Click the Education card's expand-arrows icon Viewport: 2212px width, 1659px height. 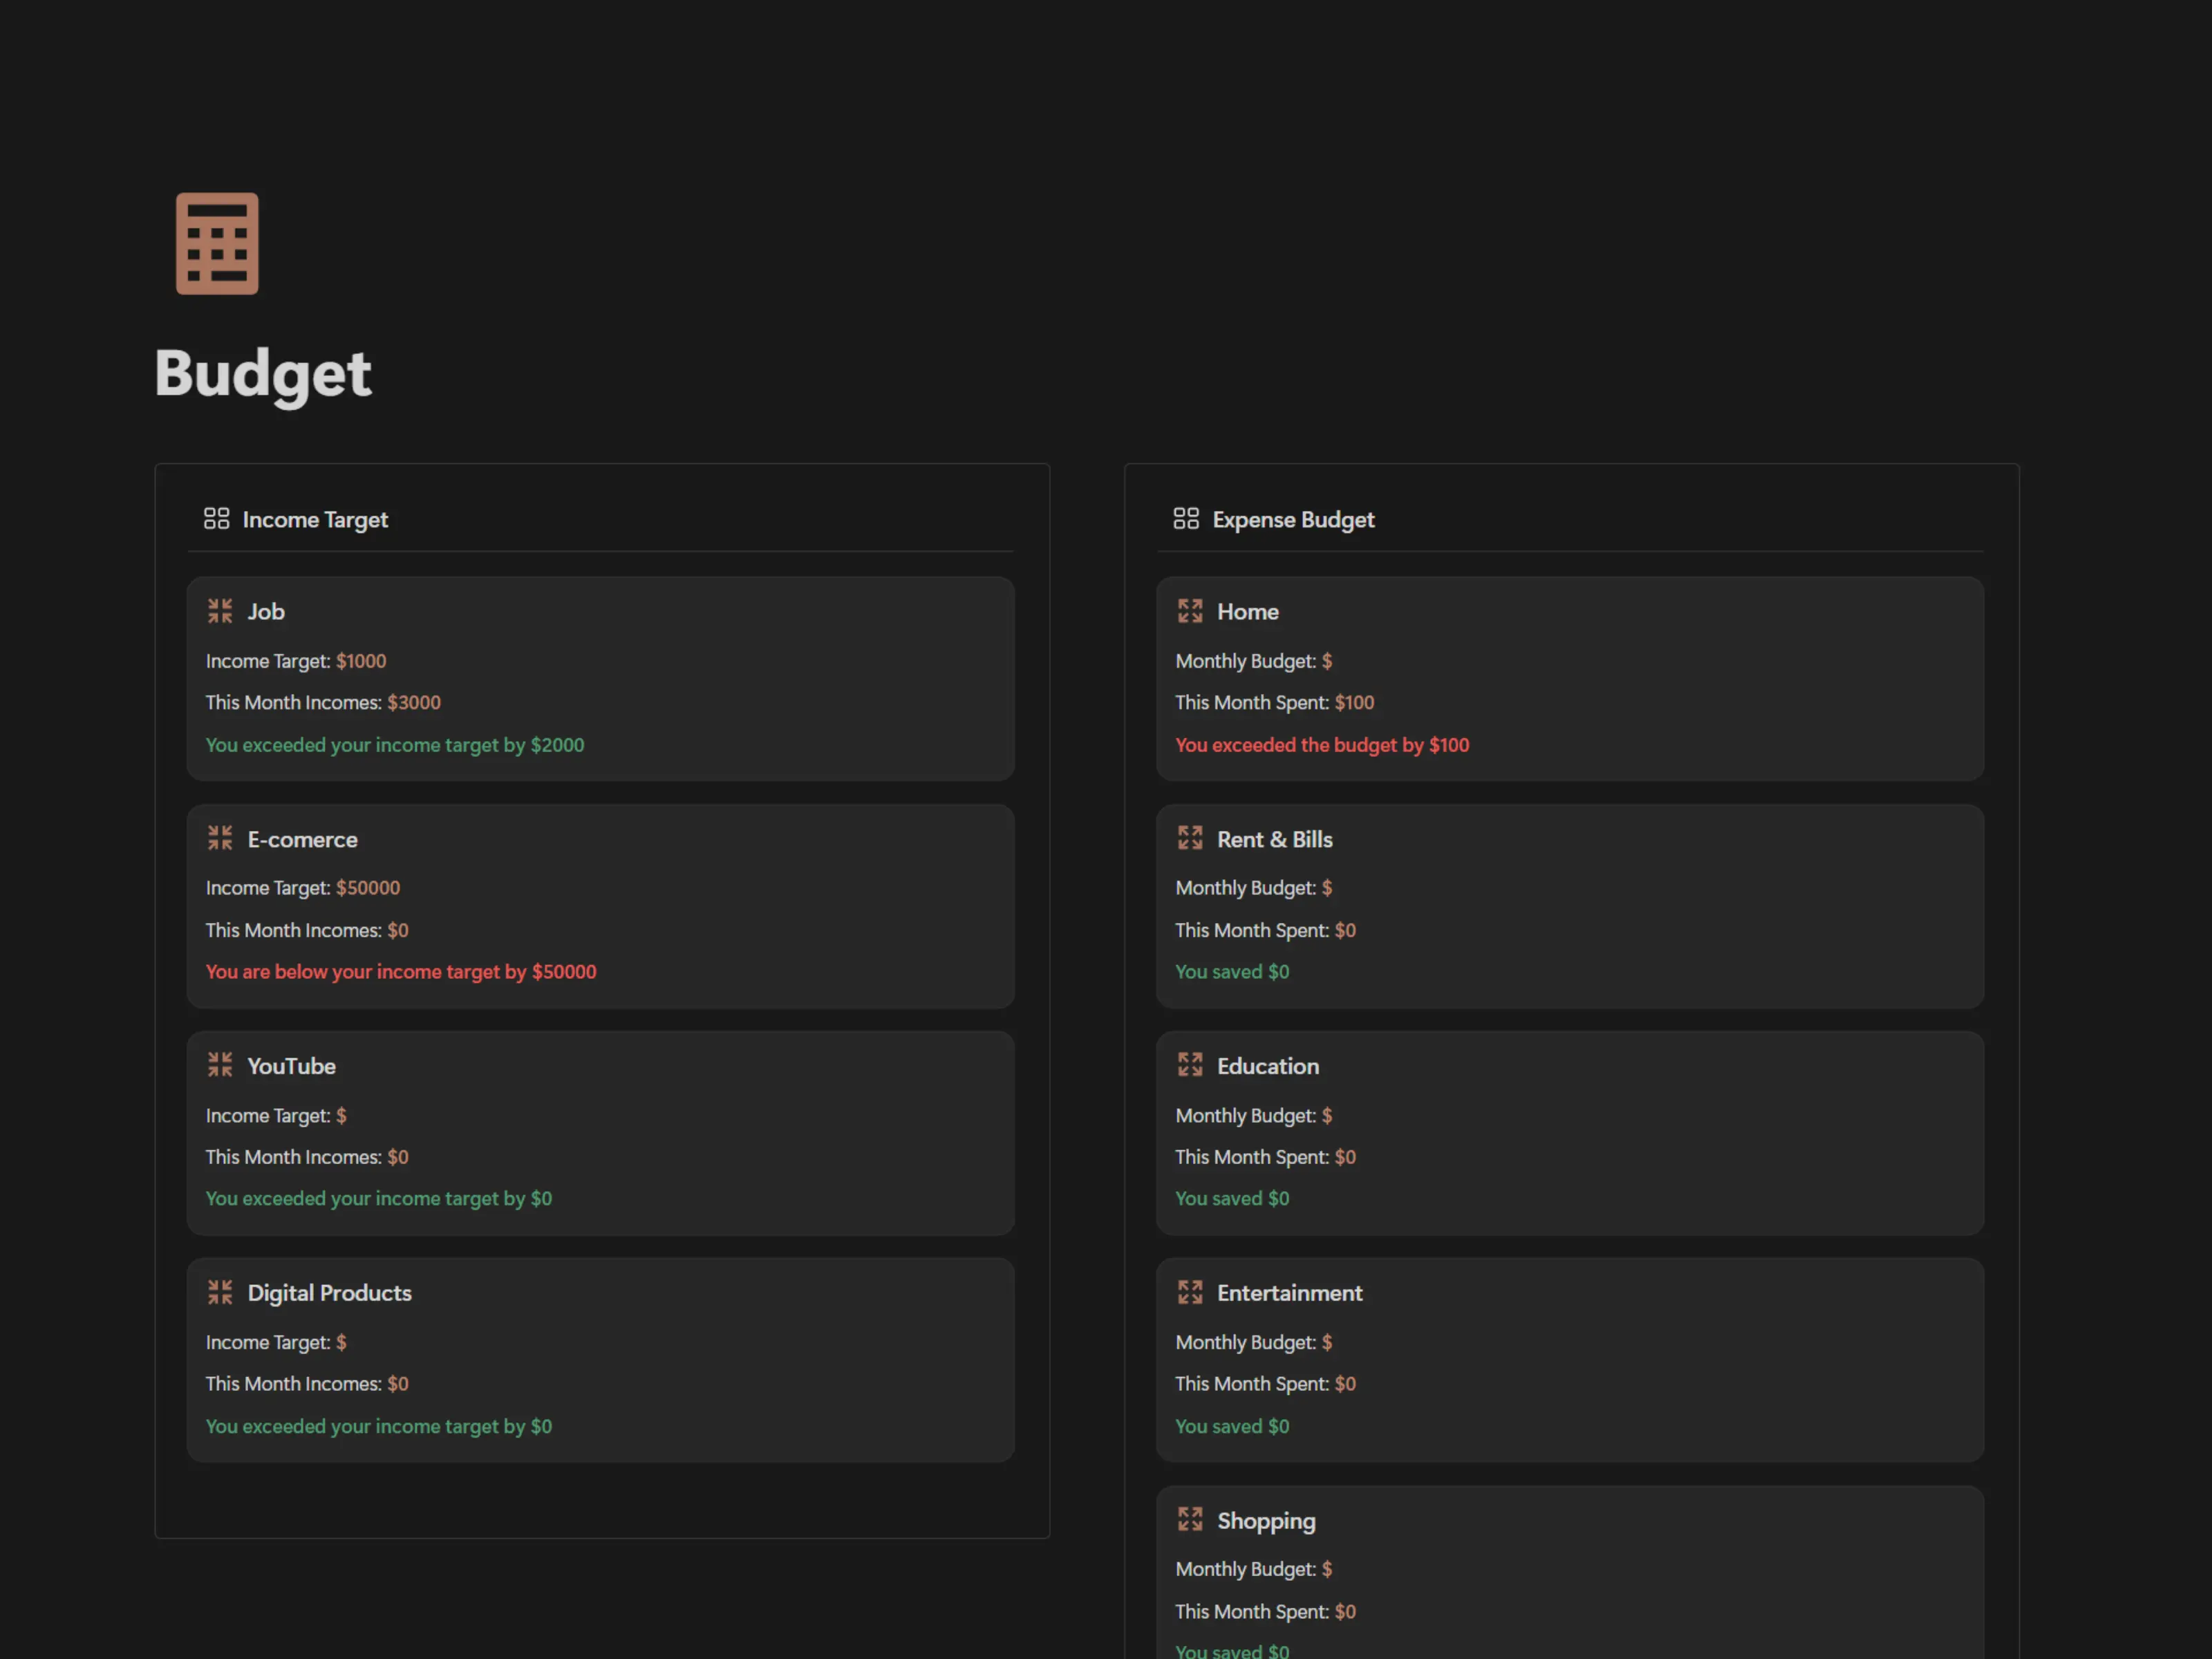[1190, 1065]
